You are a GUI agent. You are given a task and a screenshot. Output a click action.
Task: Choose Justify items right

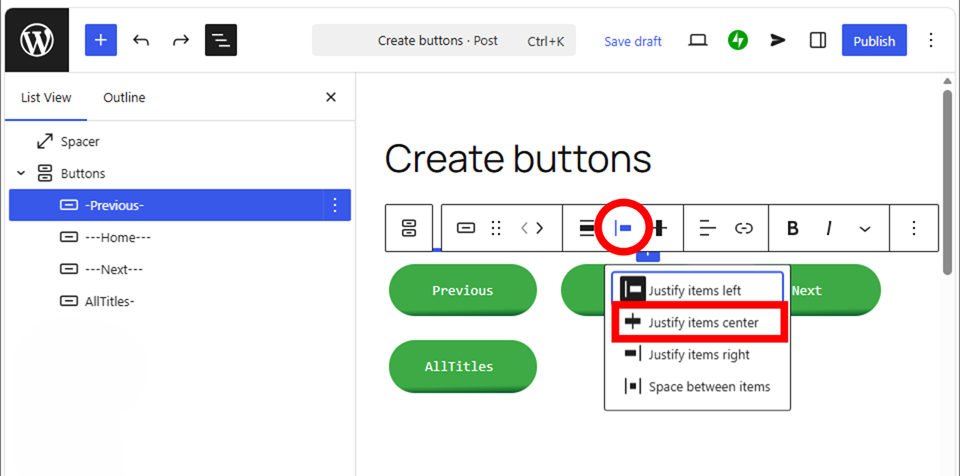coord(697,354)
